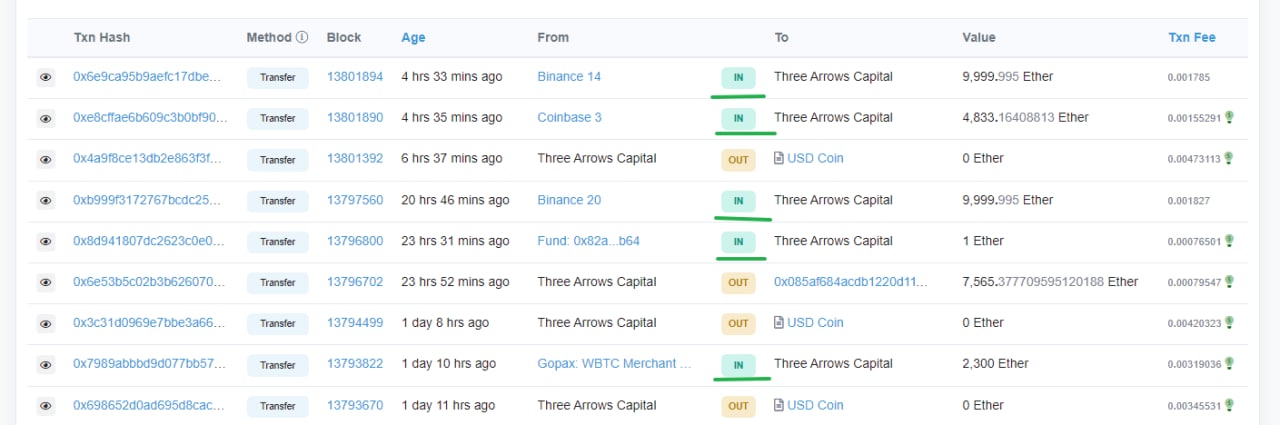This screenshot has height=425, width=1280.
Task: Click contract icon beside USD Coin, block 13793670
Action: coord(779,405)
